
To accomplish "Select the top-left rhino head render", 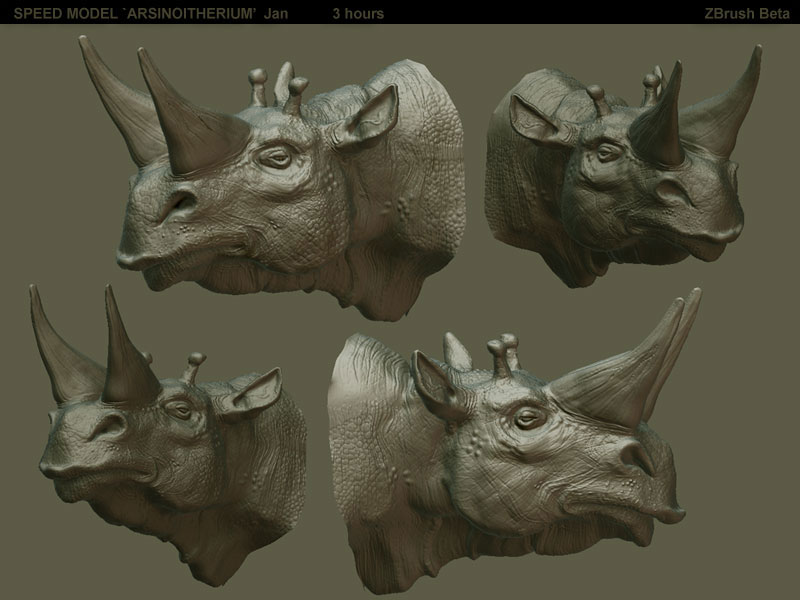I will (x=272, y=178).
